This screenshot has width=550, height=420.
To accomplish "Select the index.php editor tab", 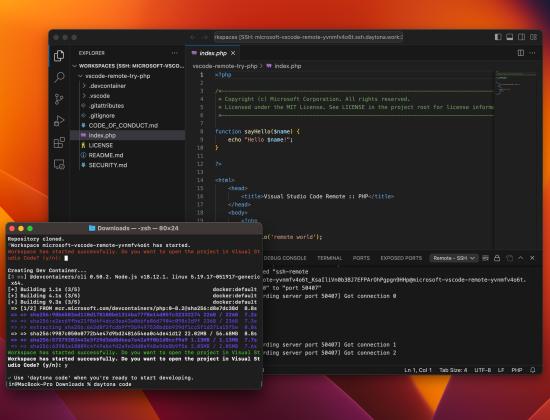I will click(x=213, y=53).
